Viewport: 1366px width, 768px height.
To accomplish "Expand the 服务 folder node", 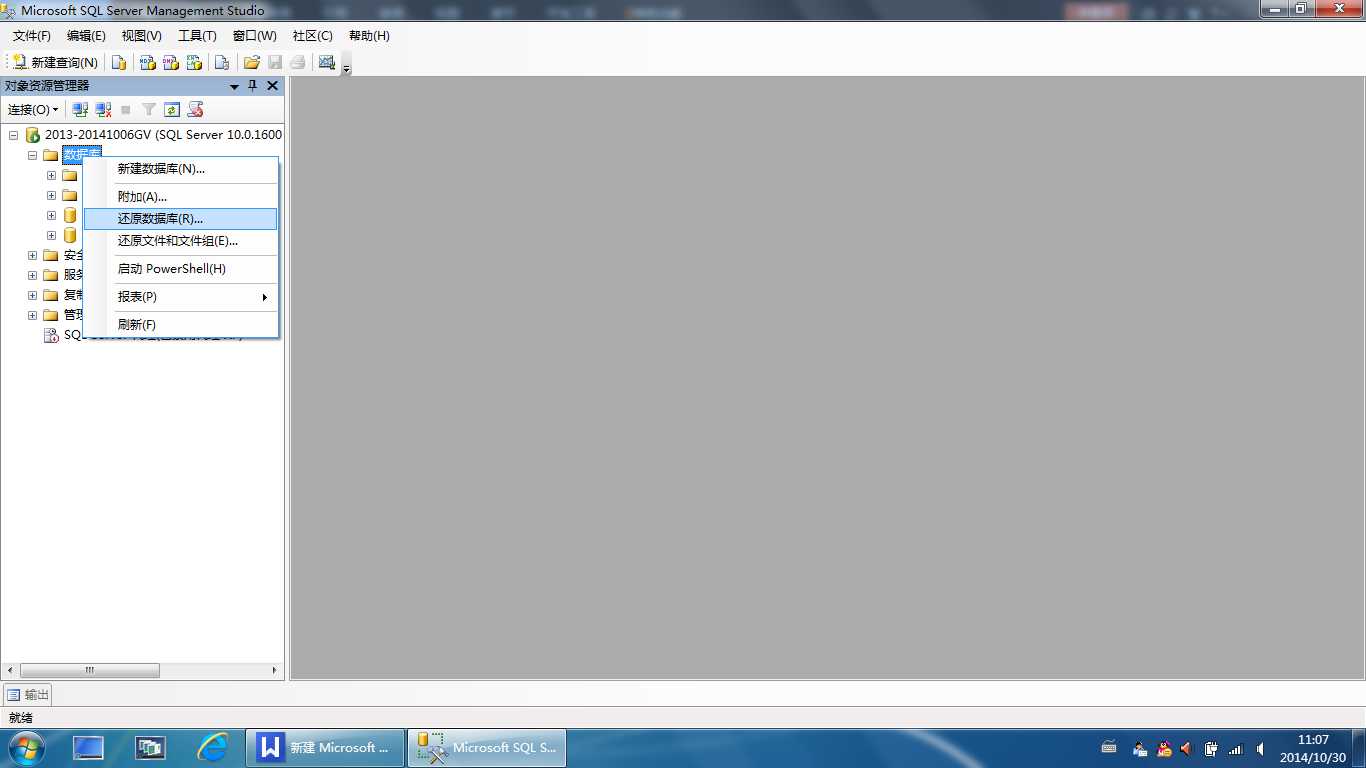I will pos(33,275).
